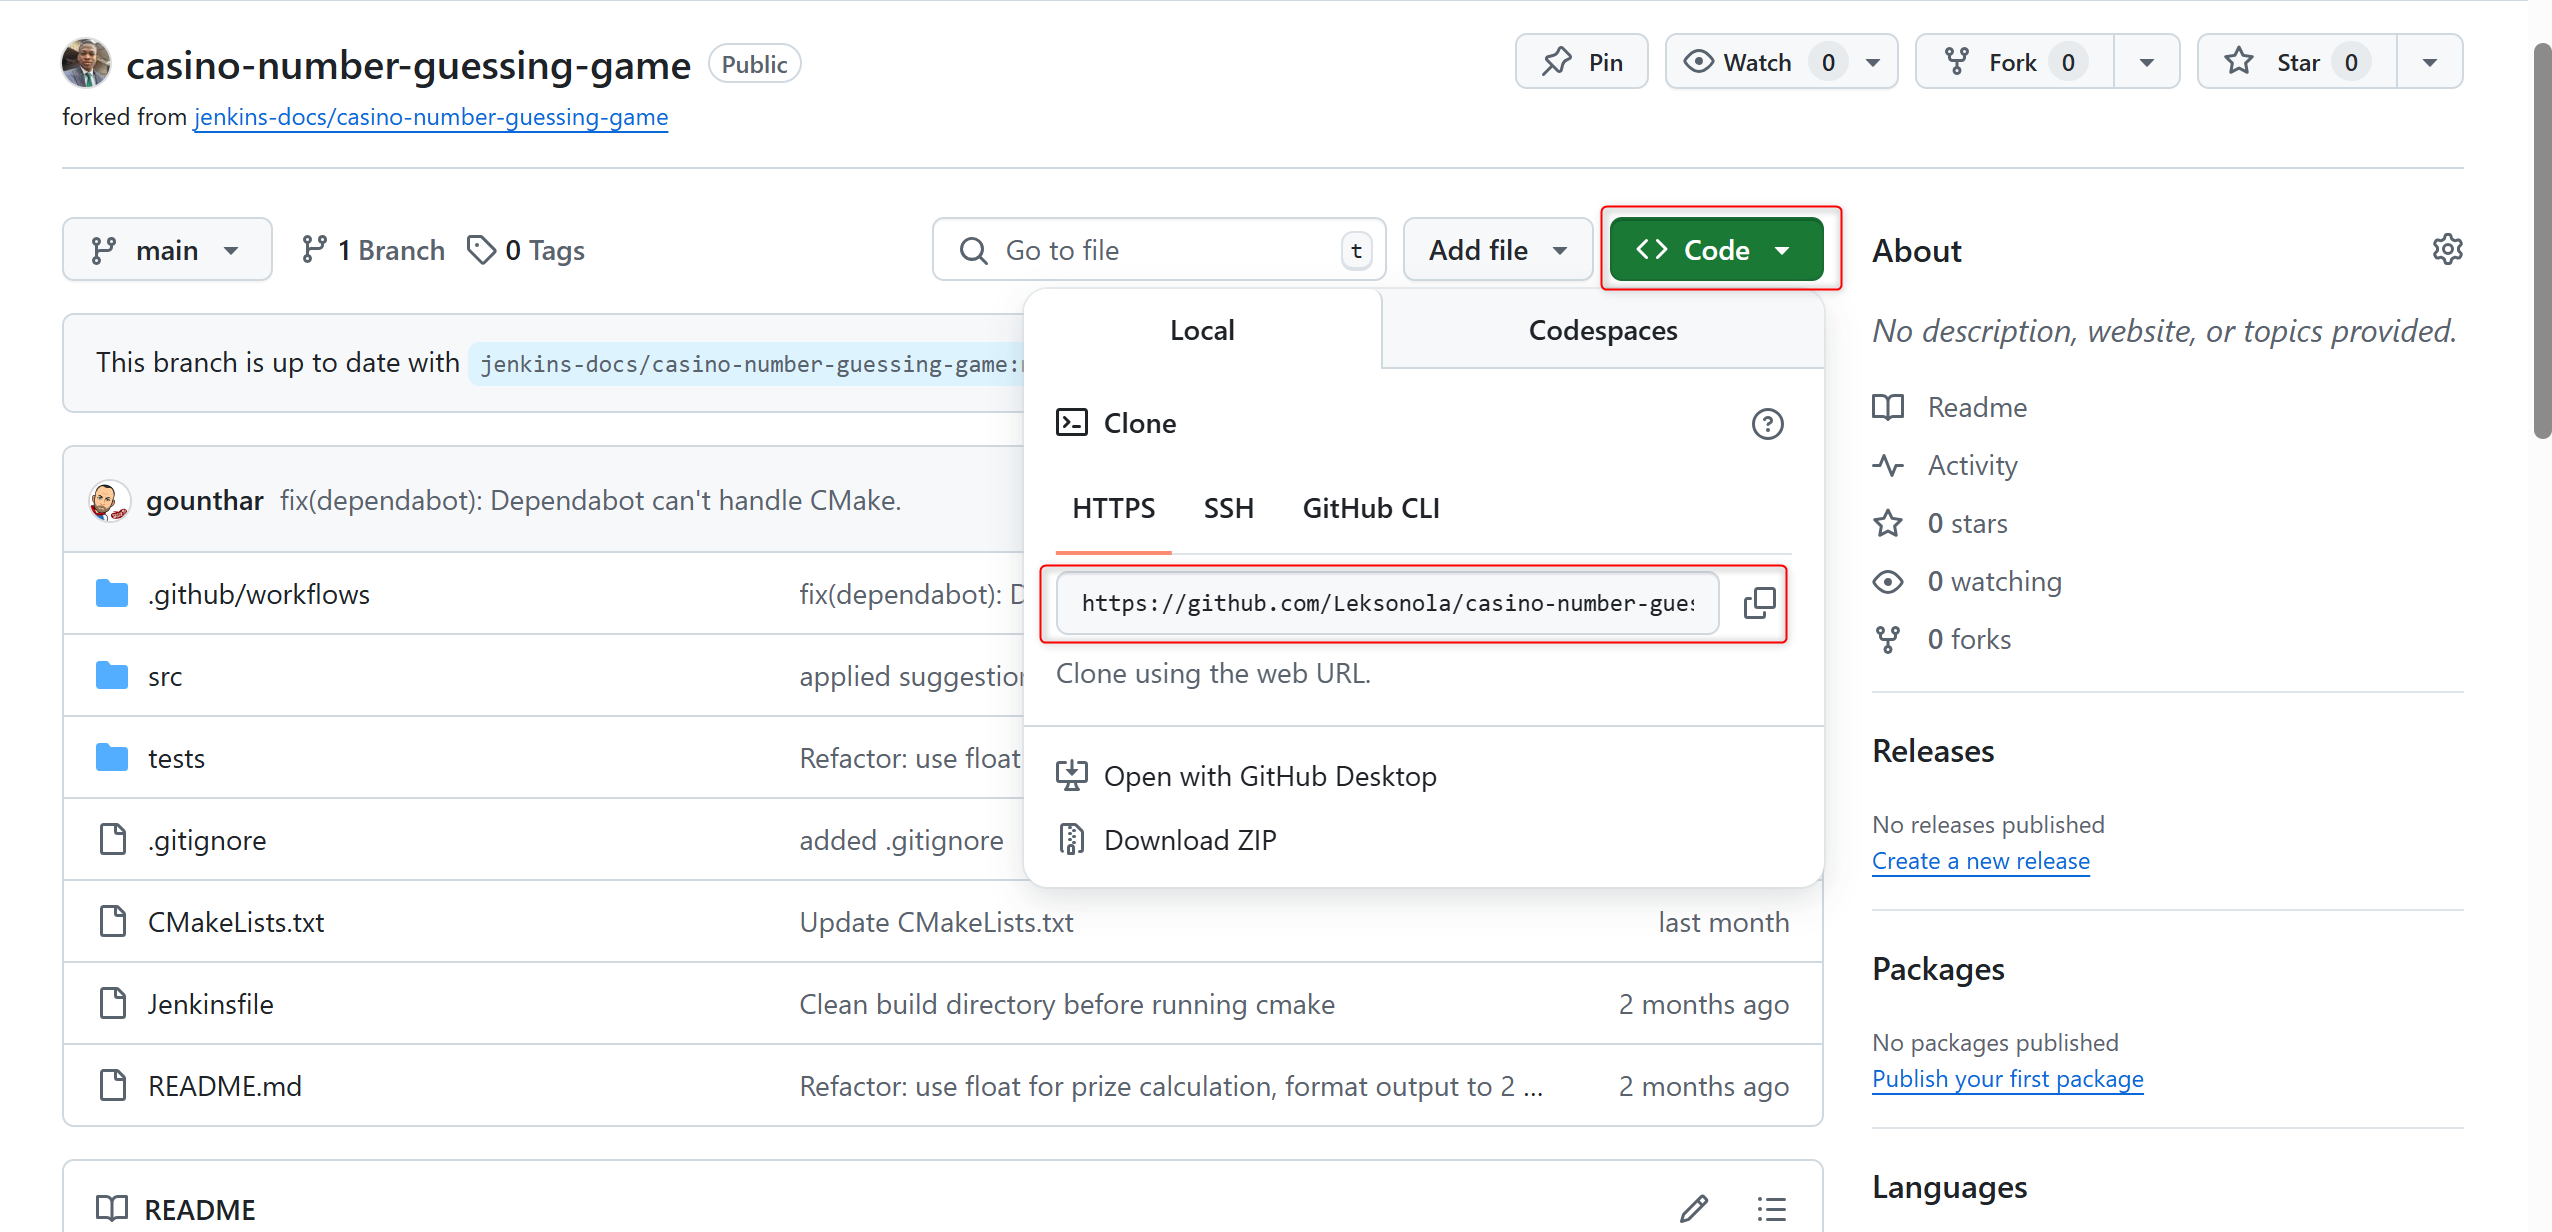Click the HTTPS clone URL field
This screenshot has height=1232, width=2552.
tap(1387, 603)
